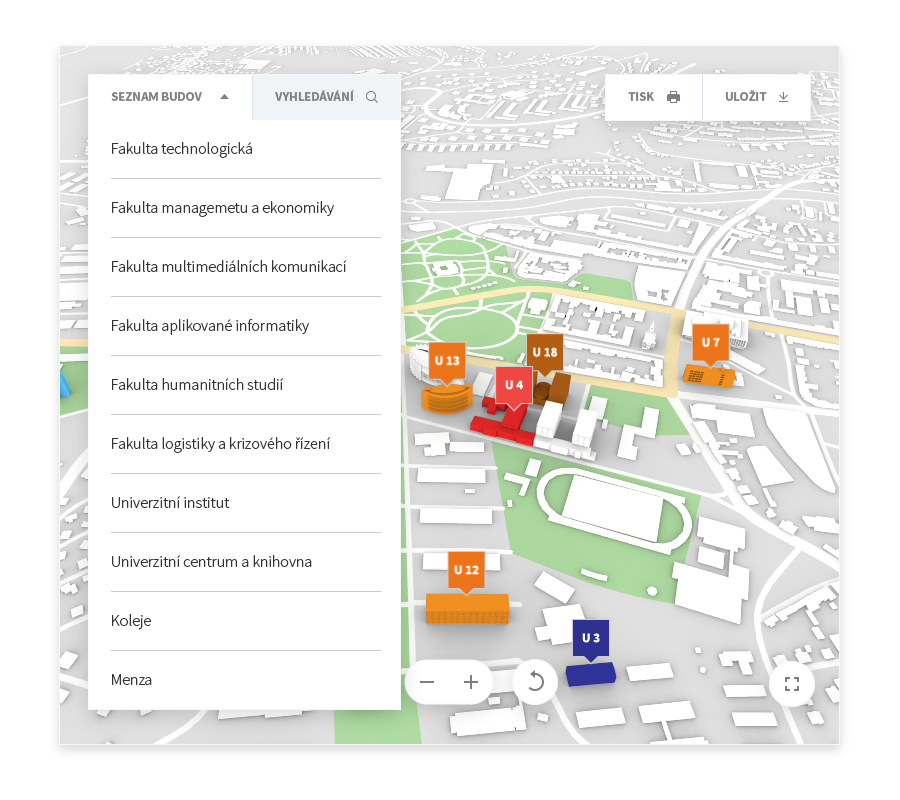Image resolution: width=900 pixels, height=800 pixels.
Task: Open the Vyhledávání search tab
Action: coord(326,97)
